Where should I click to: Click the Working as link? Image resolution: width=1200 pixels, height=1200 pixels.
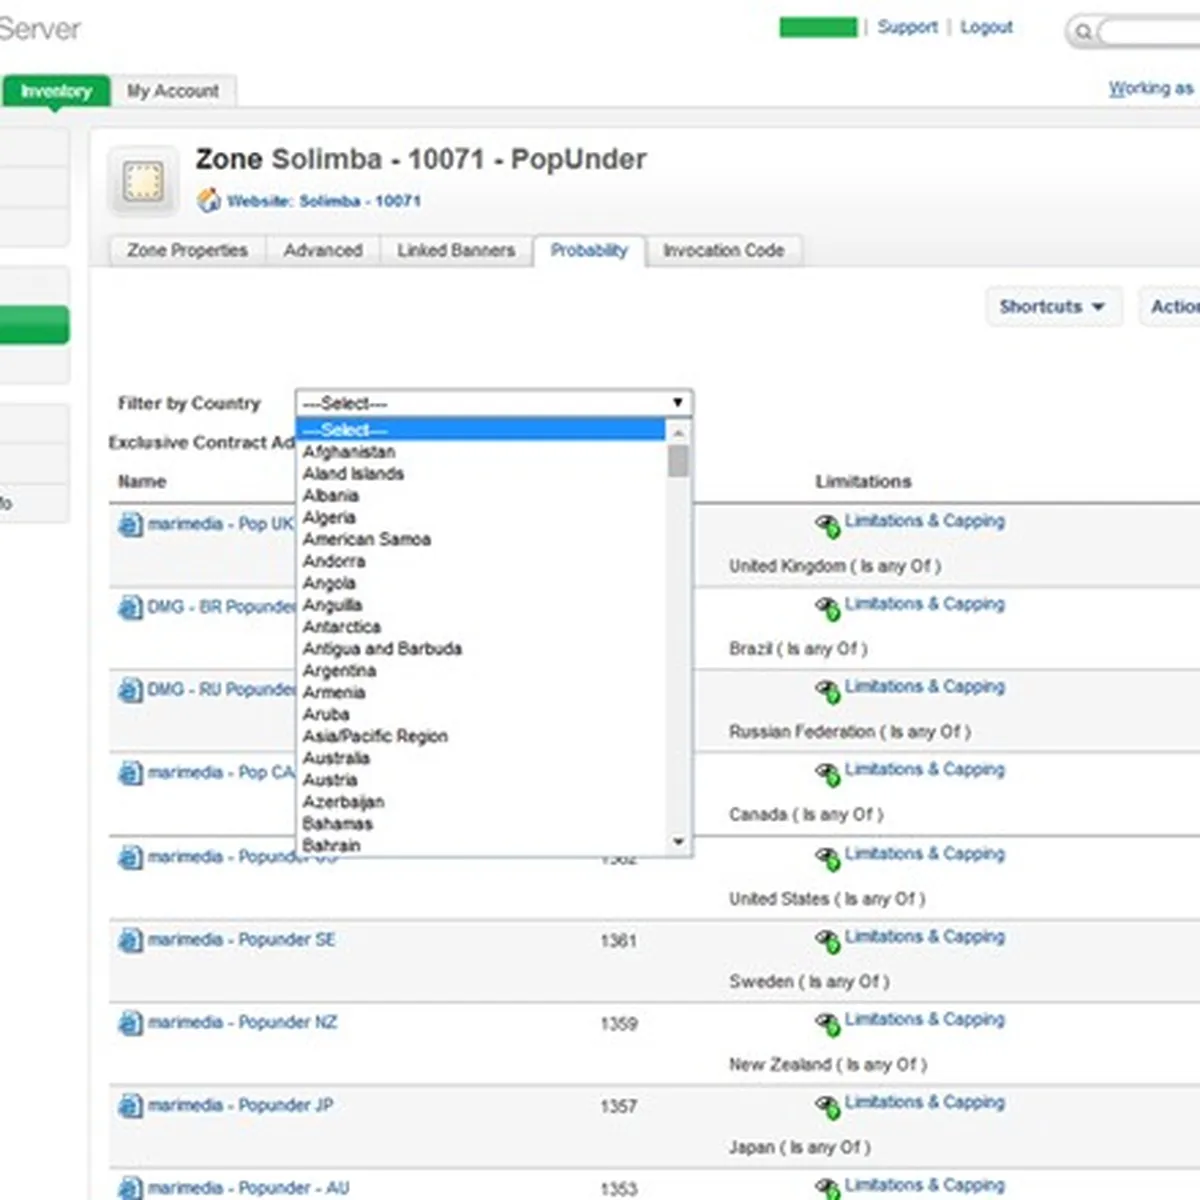1151,88
